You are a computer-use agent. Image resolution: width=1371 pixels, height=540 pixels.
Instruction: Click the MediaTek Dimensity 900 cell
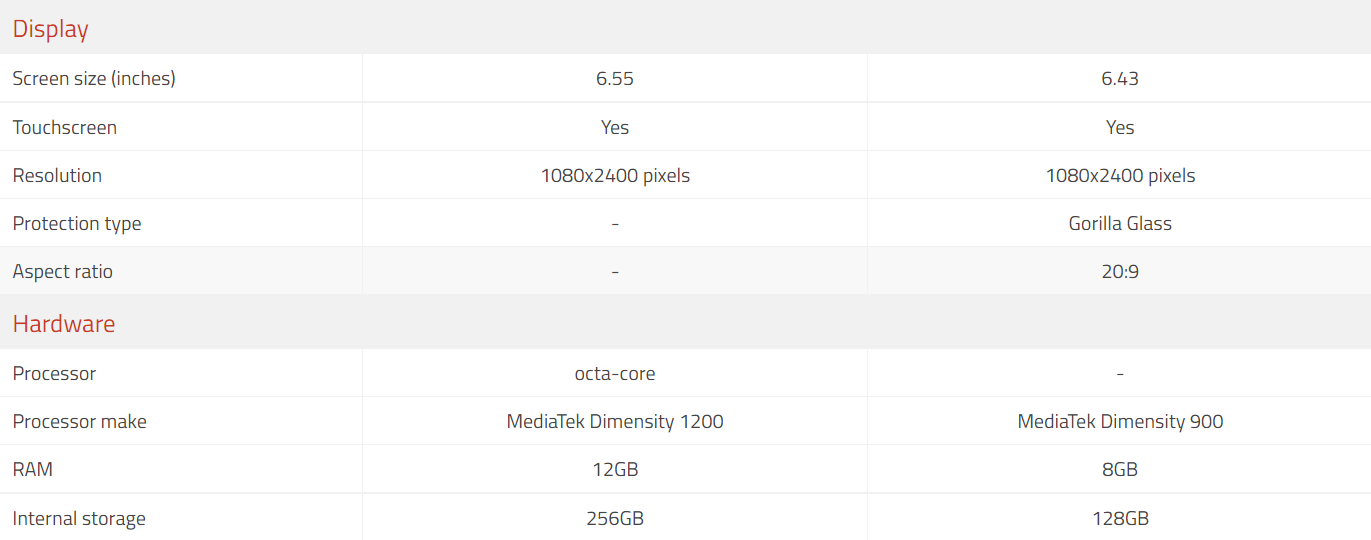click(1120, 421)
